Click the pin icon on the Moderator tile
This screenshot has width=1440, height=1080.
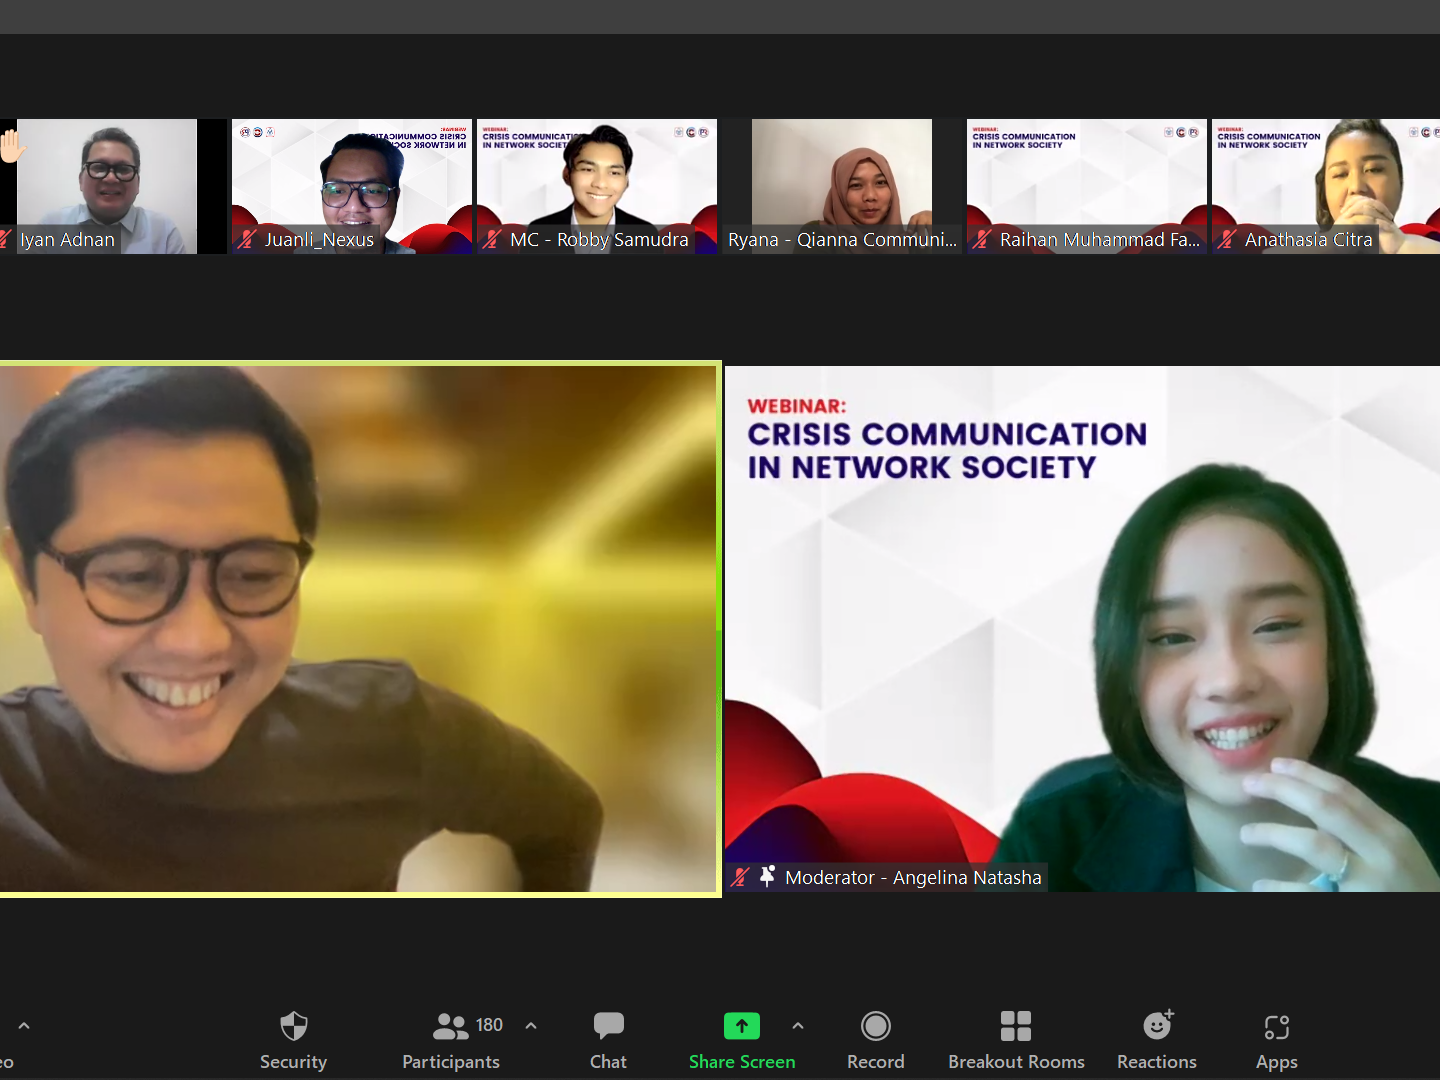pos(765,877)
